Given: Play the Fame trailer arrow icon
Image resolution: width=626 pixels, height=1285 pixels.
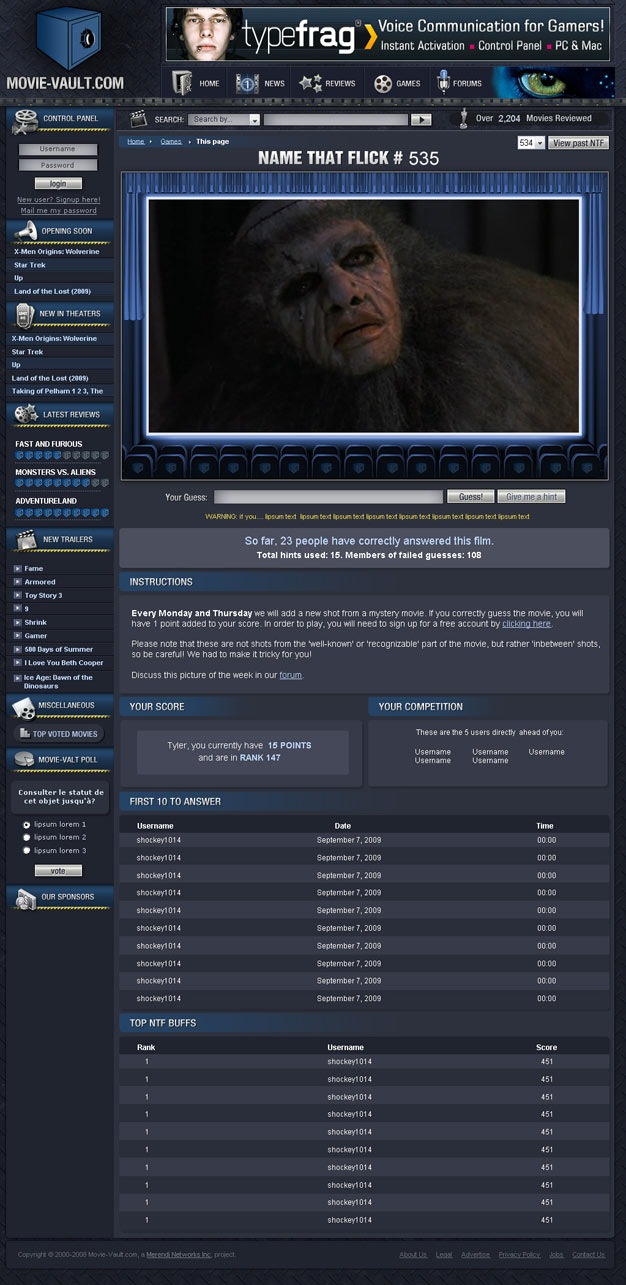Looking at the screenshot, I should (17, 569).
